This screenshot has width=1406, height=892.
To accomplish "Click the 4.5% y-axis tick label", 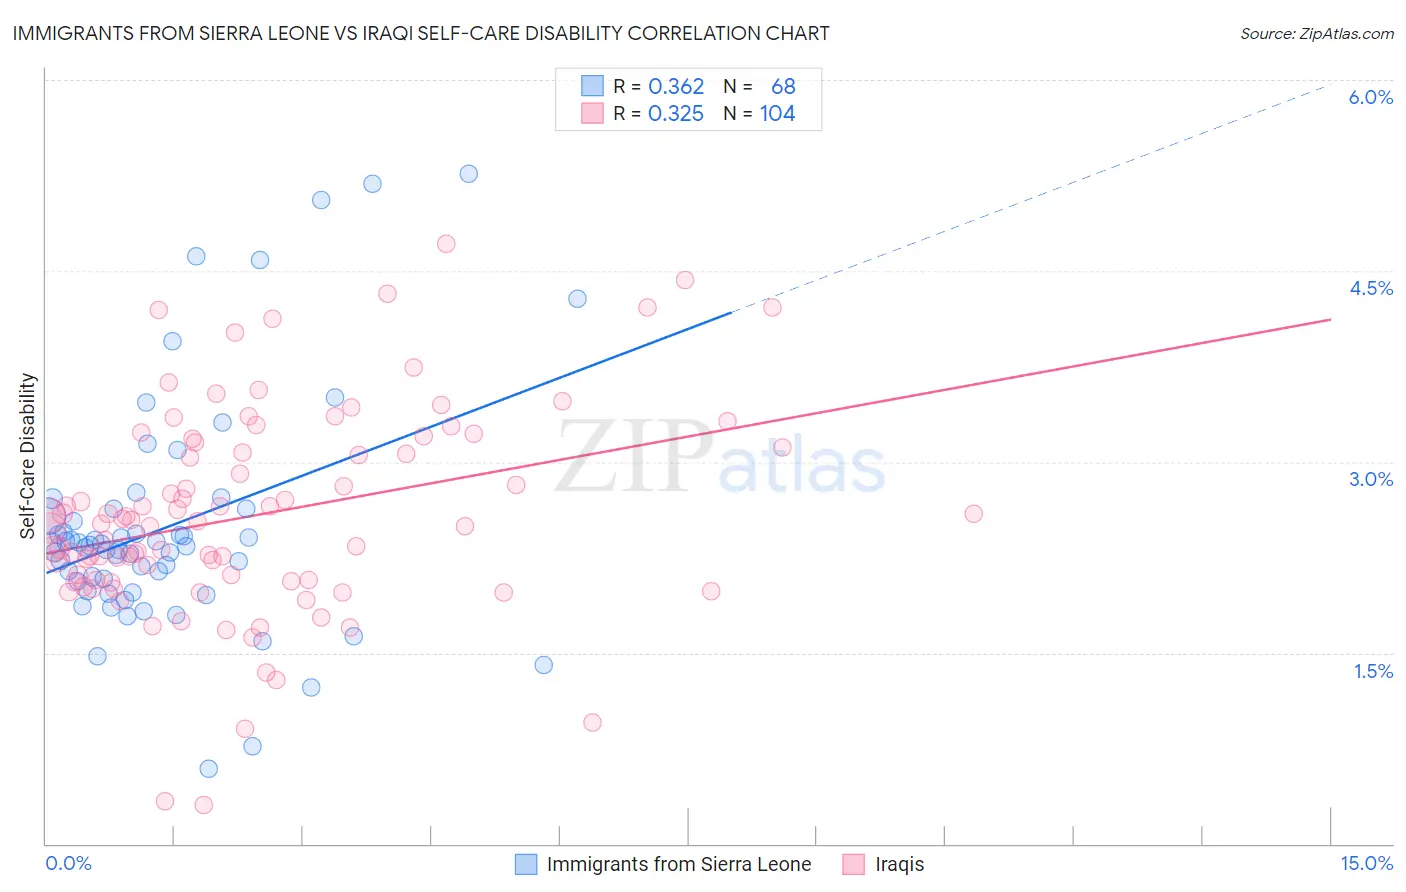I will coord(1371,288).
